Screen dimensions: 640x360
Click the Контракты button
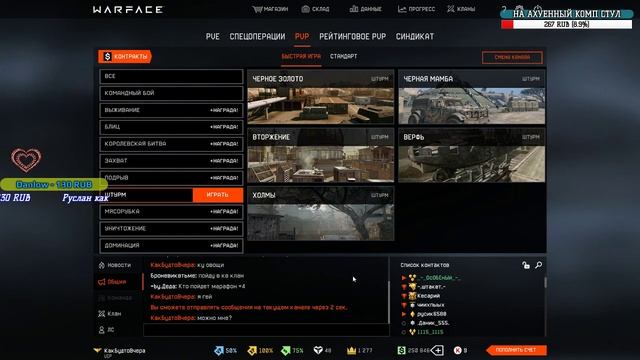(125, 57)
